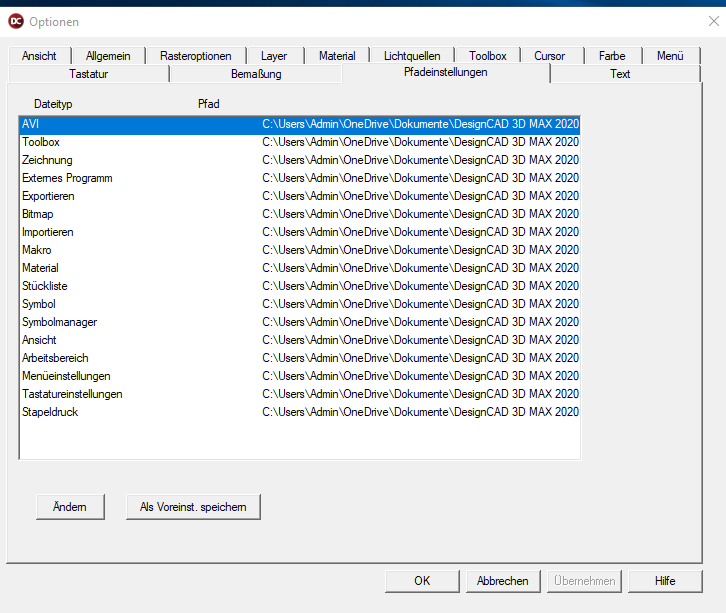Close the Optionen dialog window
The width and height of the screenshot is (726, 613).
pos(713,21)
